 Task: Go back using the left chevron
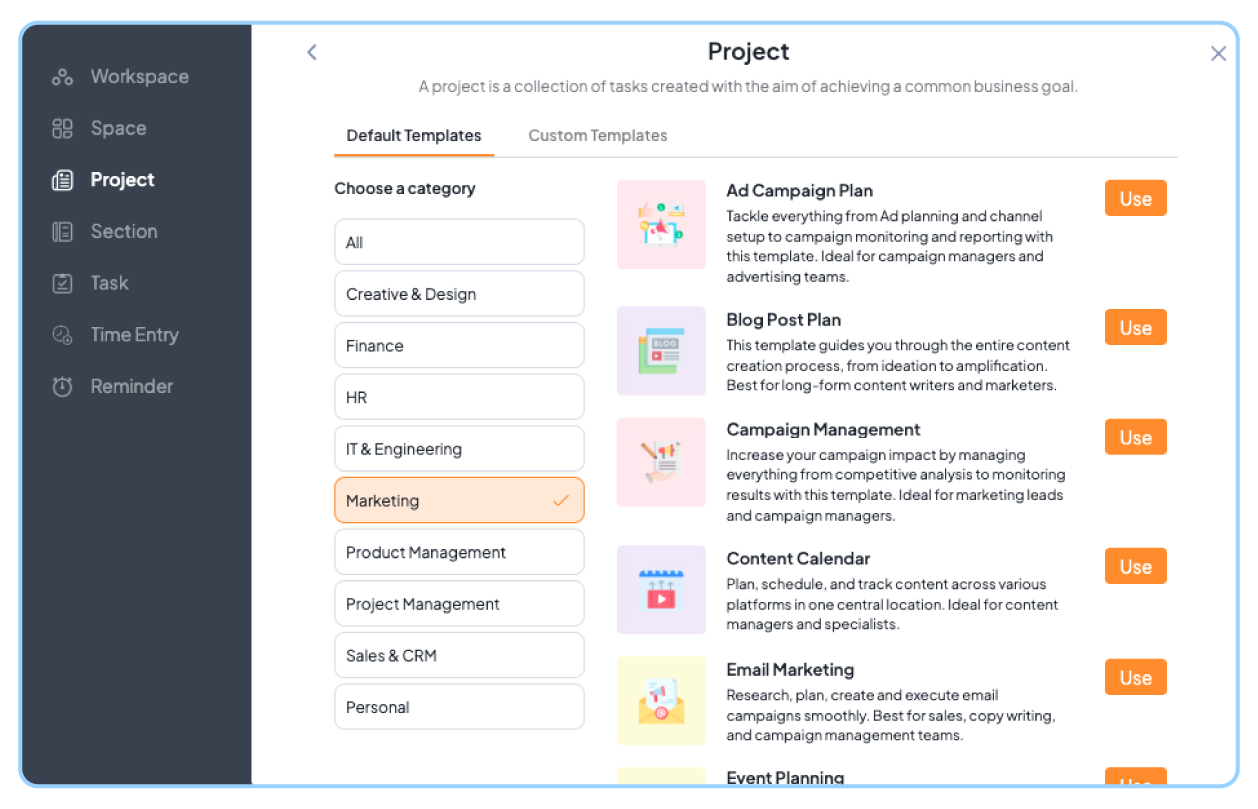pos(312,52)
